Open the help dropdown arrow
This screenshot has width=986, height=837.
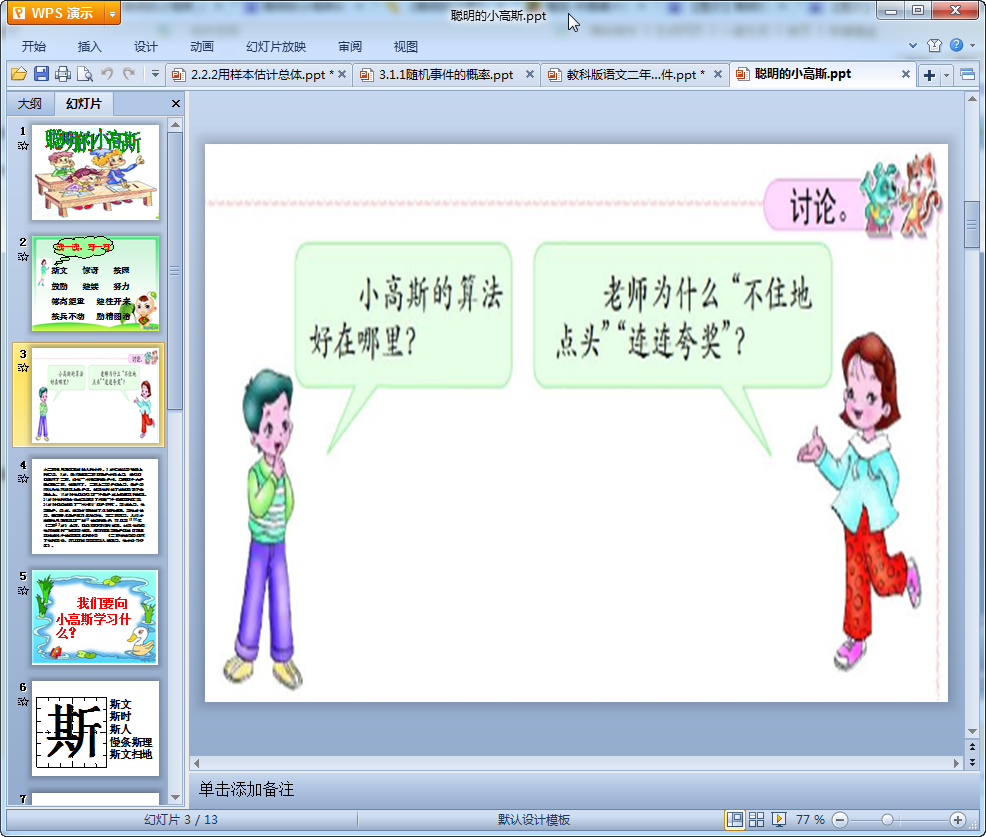point(973,45)
